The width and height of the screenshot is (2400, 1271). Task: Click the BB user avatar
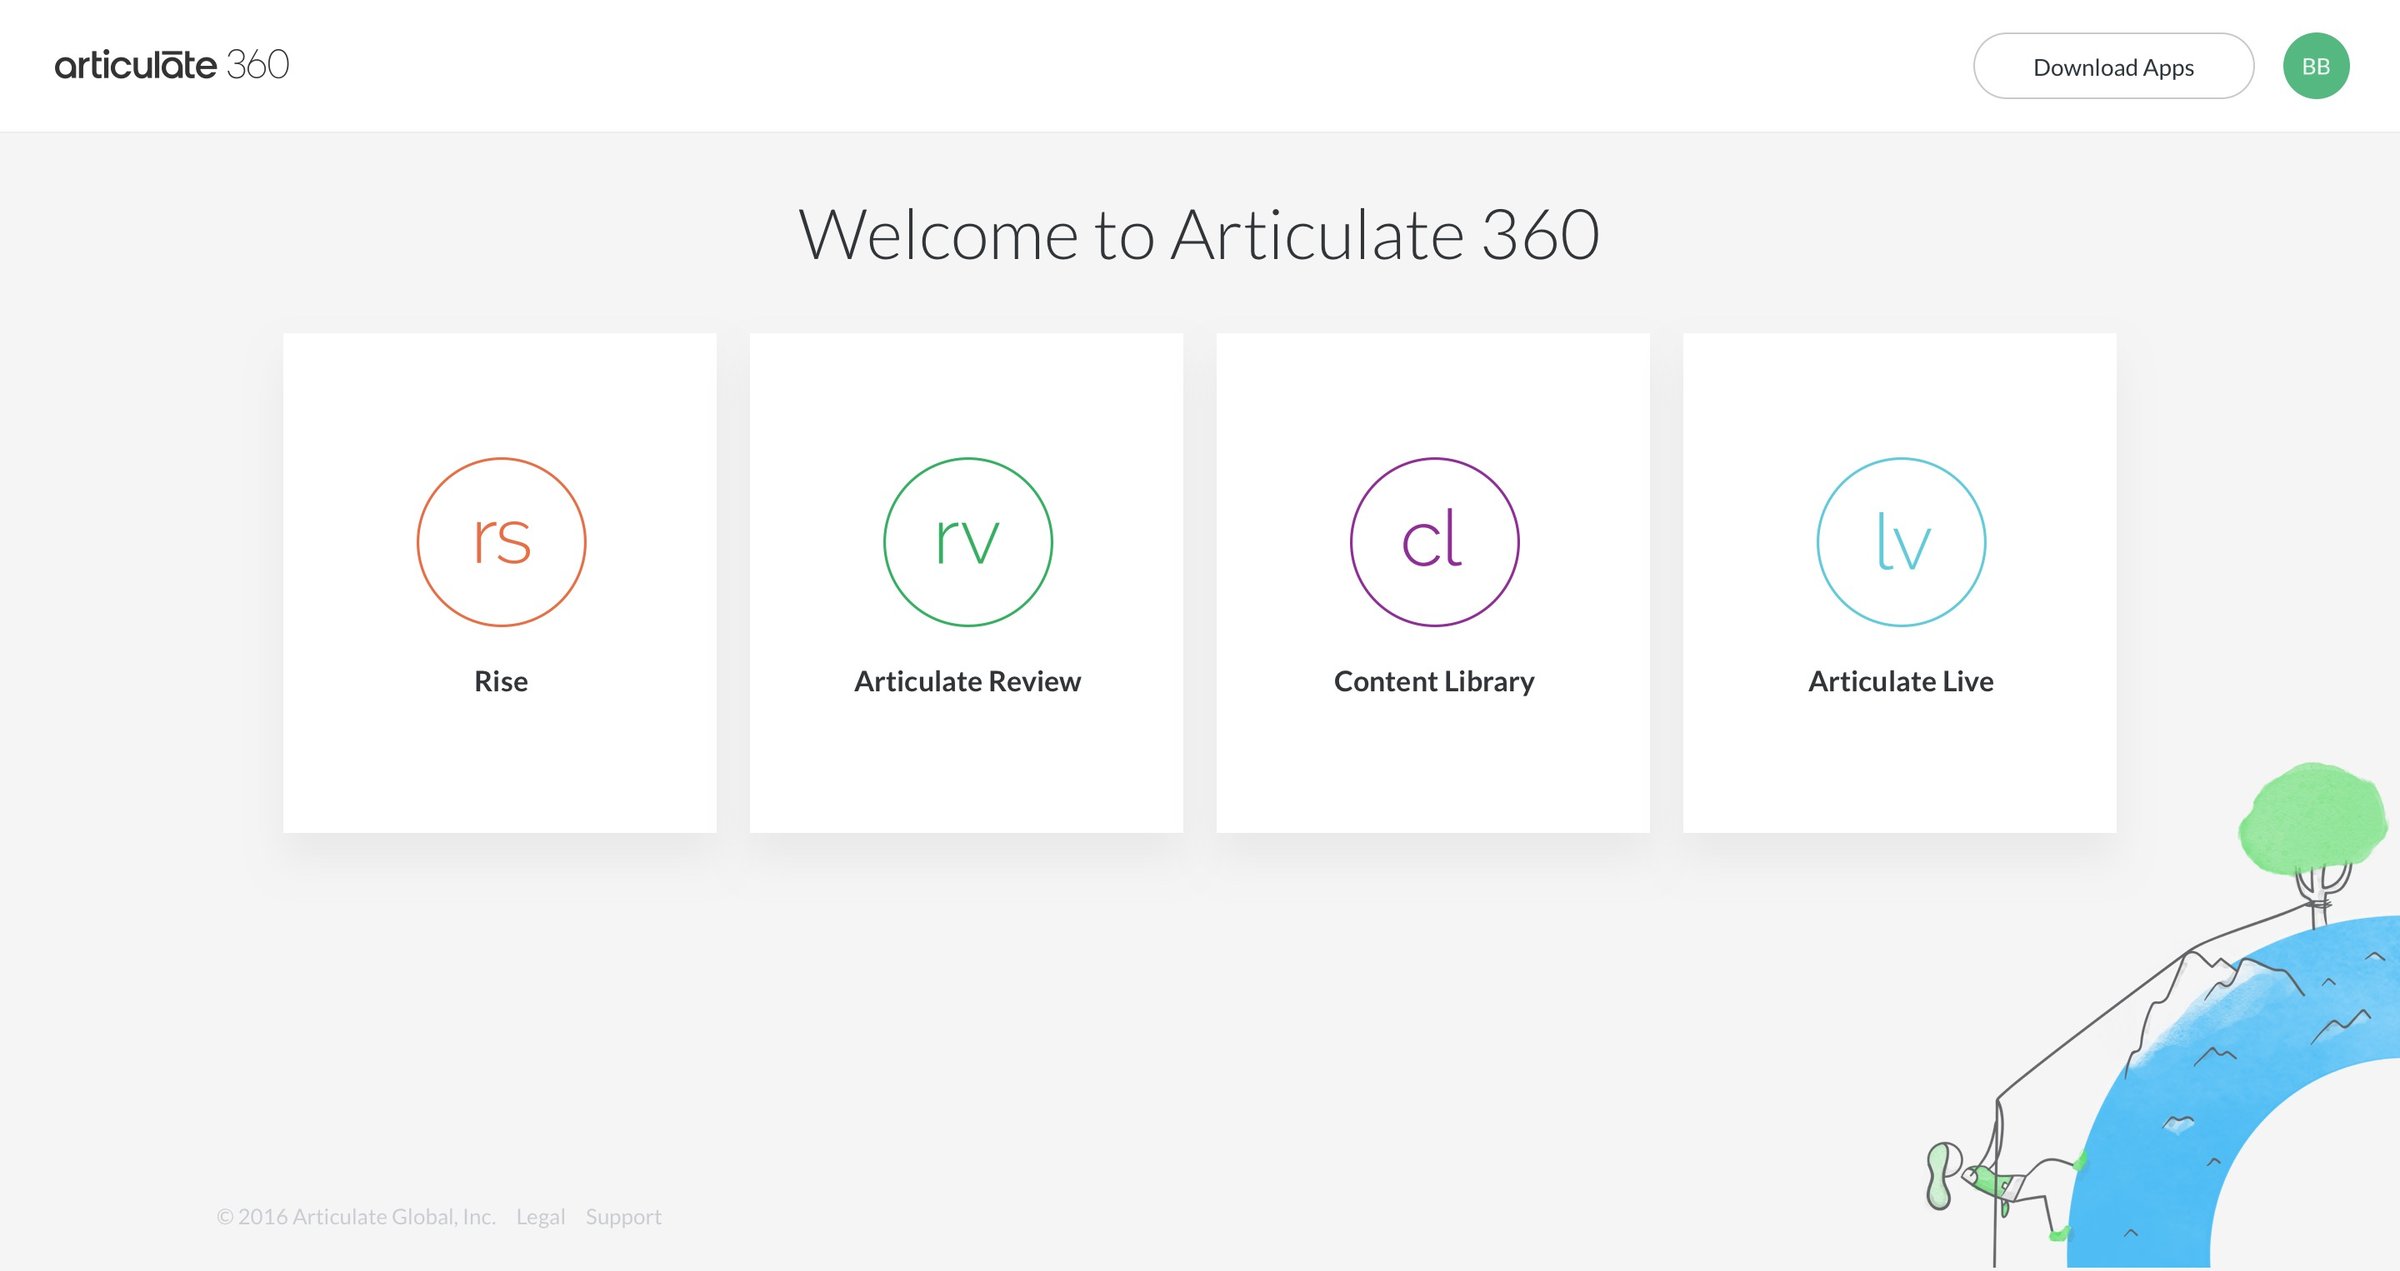point(2316,66)
